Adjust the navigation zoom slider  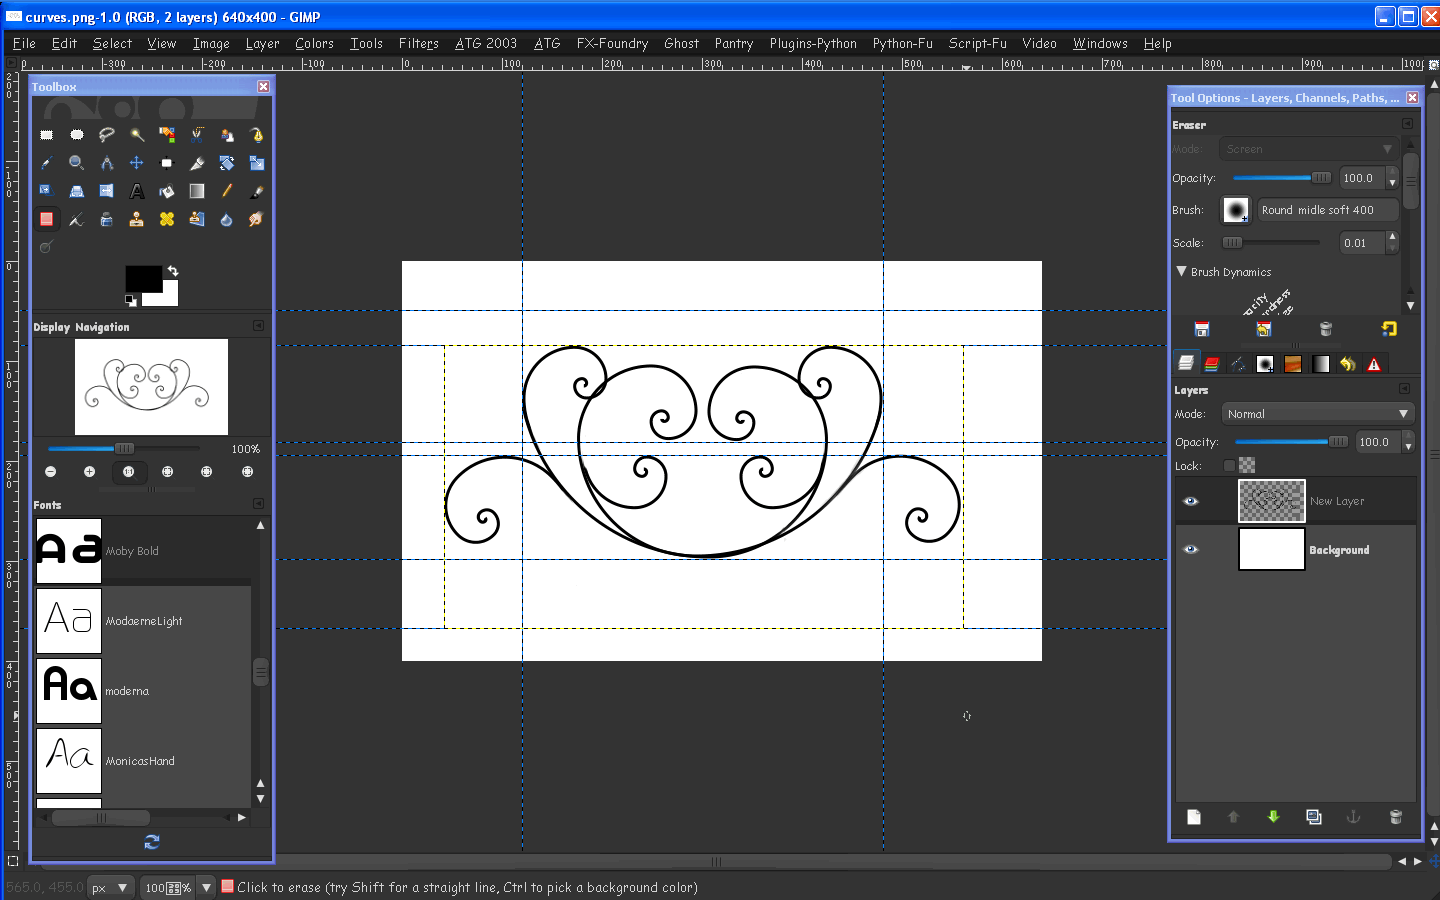pos(123,448)
